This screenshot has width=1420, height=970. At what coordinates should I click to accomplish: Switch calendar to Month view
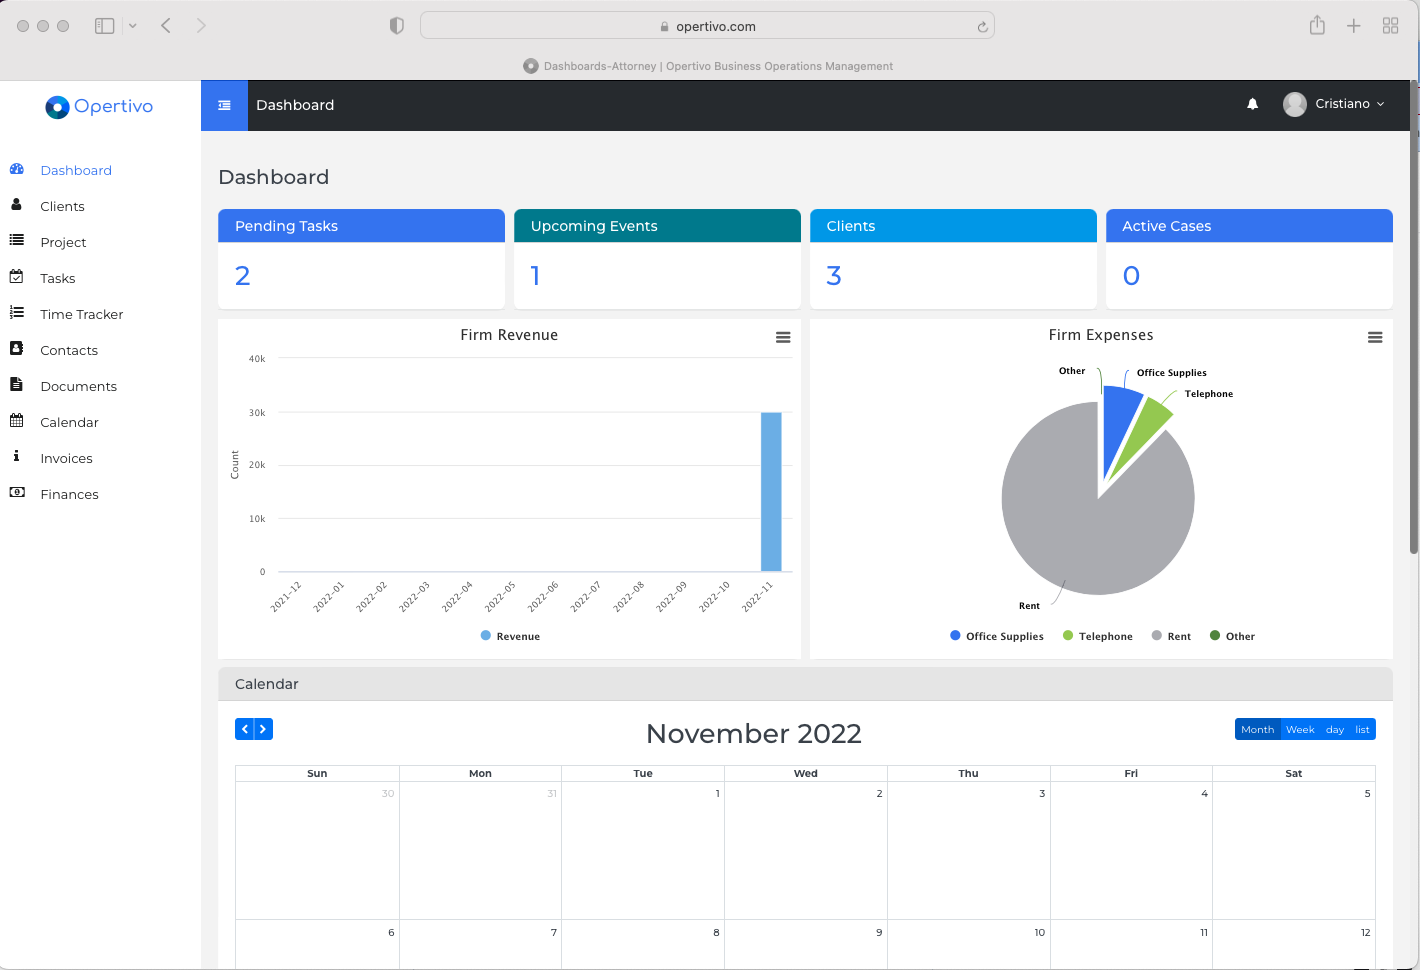point(1257,729)
